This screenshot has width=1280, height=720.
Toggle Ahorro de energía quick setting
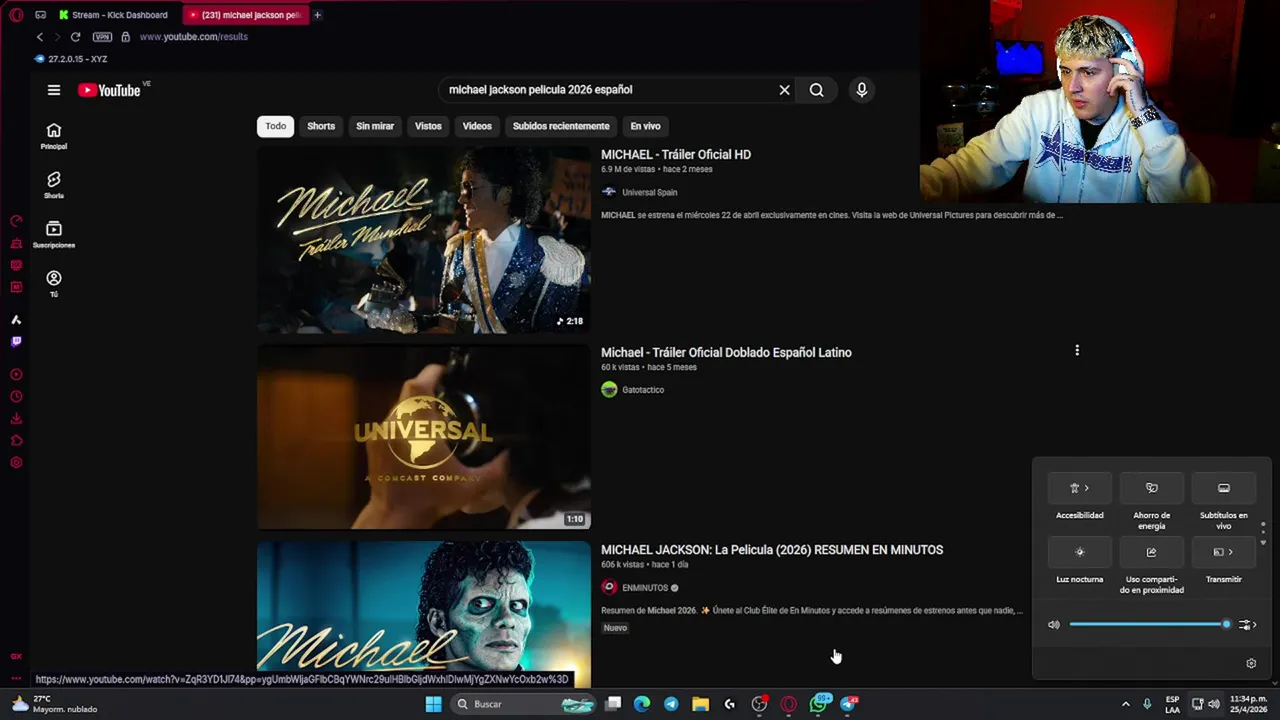(1152, 488)
